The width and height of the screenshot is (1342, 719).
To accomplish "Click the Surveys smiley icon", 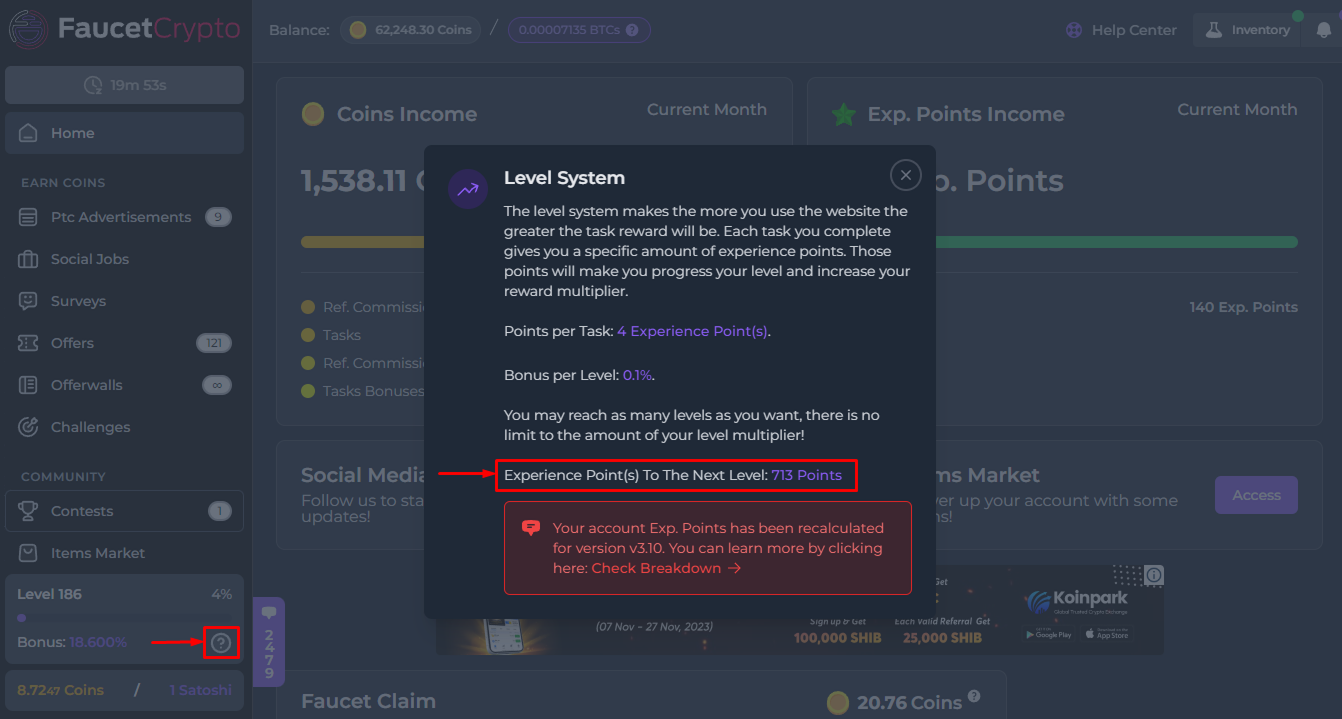I will click(x=29, y=301).
